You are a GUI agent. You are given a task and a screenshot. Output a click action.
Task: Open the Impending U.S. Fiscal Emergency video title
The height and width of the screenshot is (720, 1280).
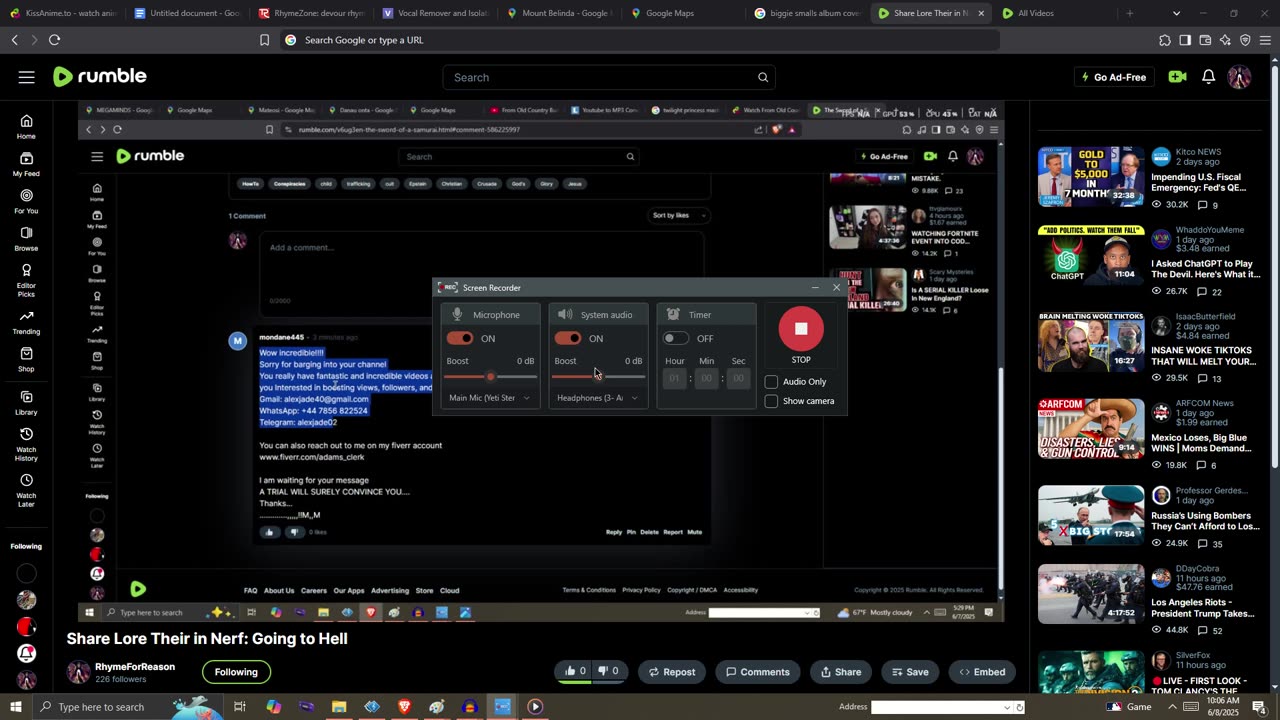(1198, 181)
